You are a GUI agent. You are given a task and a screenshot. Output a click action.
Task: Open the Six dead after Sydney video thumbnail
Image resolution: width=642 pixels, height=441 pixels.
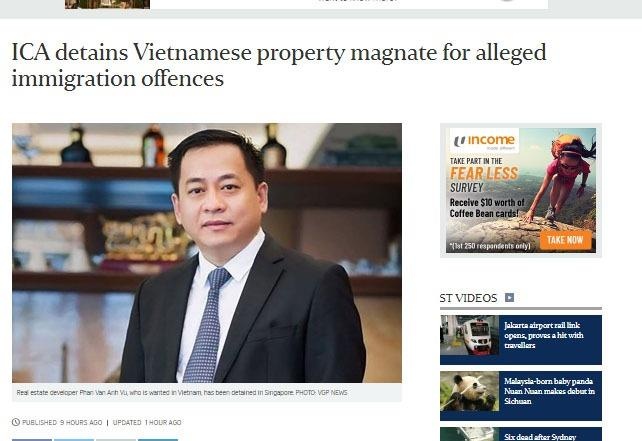[x=470, y=434]
